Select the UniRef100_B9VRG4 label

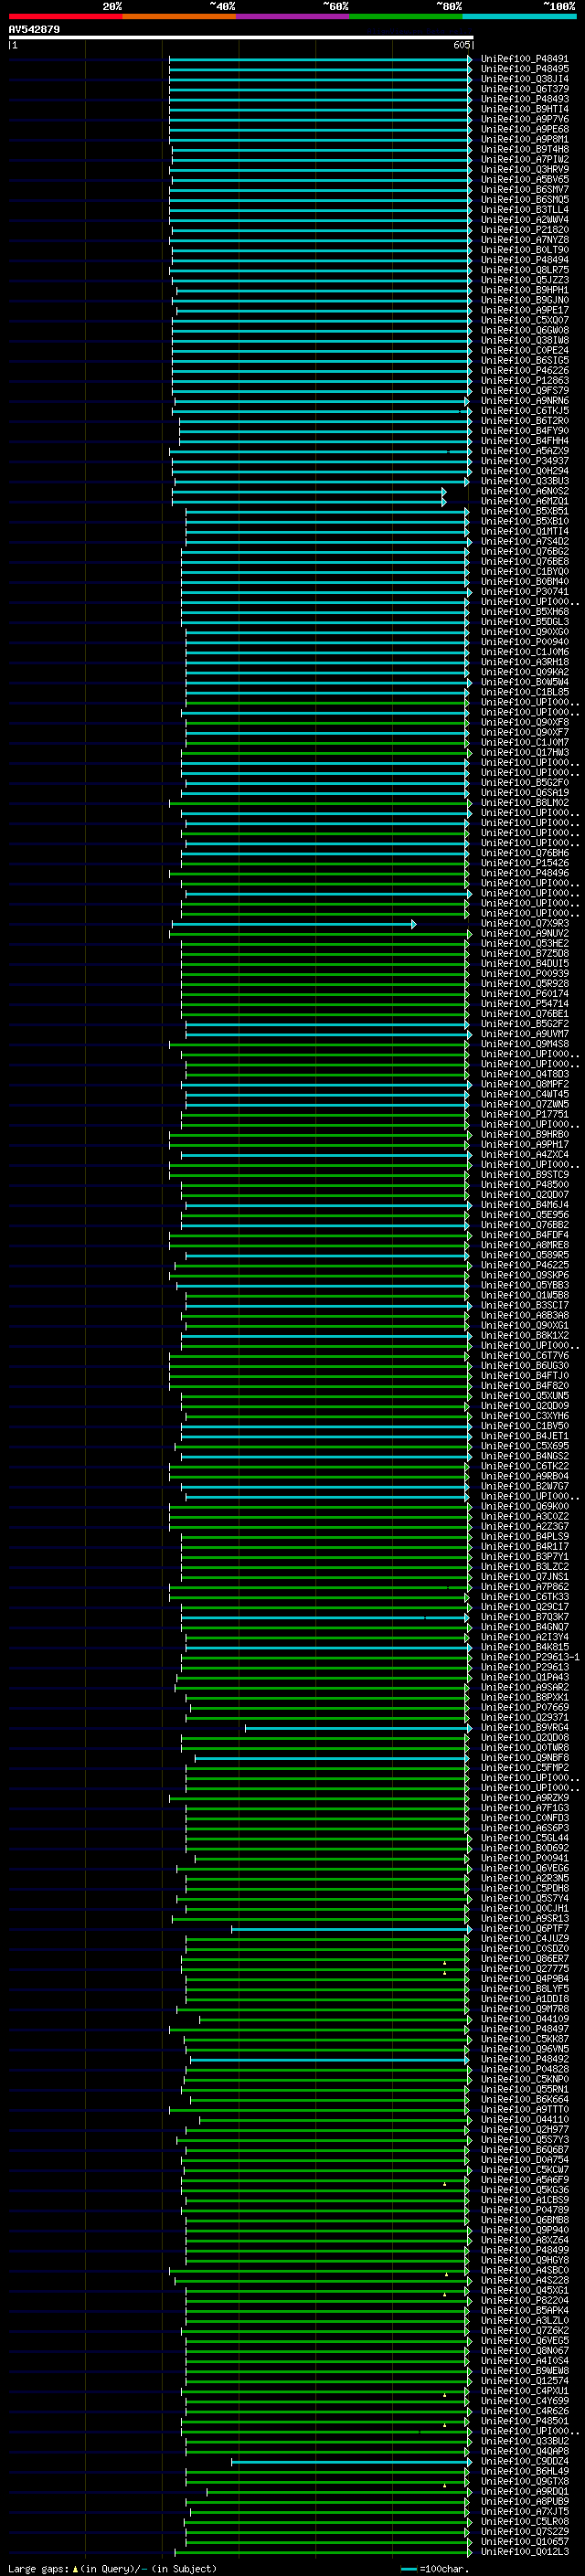(x=525, y=1727)
